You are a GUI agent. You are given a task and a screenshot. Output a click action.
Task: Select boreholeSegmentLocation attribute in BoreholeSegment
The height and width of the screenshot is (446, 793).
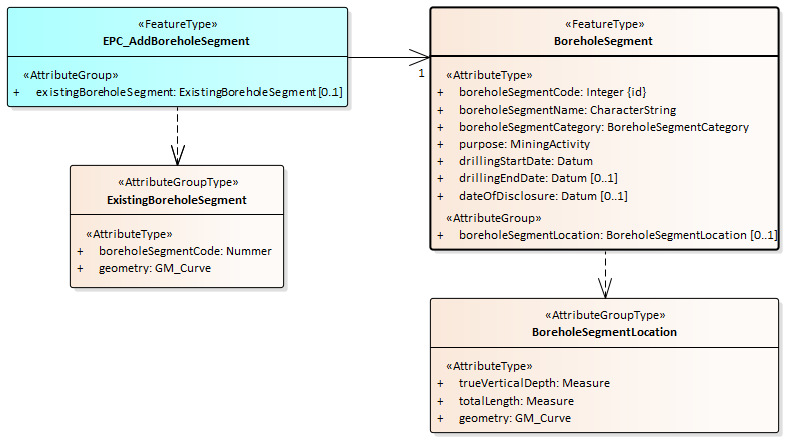coord(617,235)
